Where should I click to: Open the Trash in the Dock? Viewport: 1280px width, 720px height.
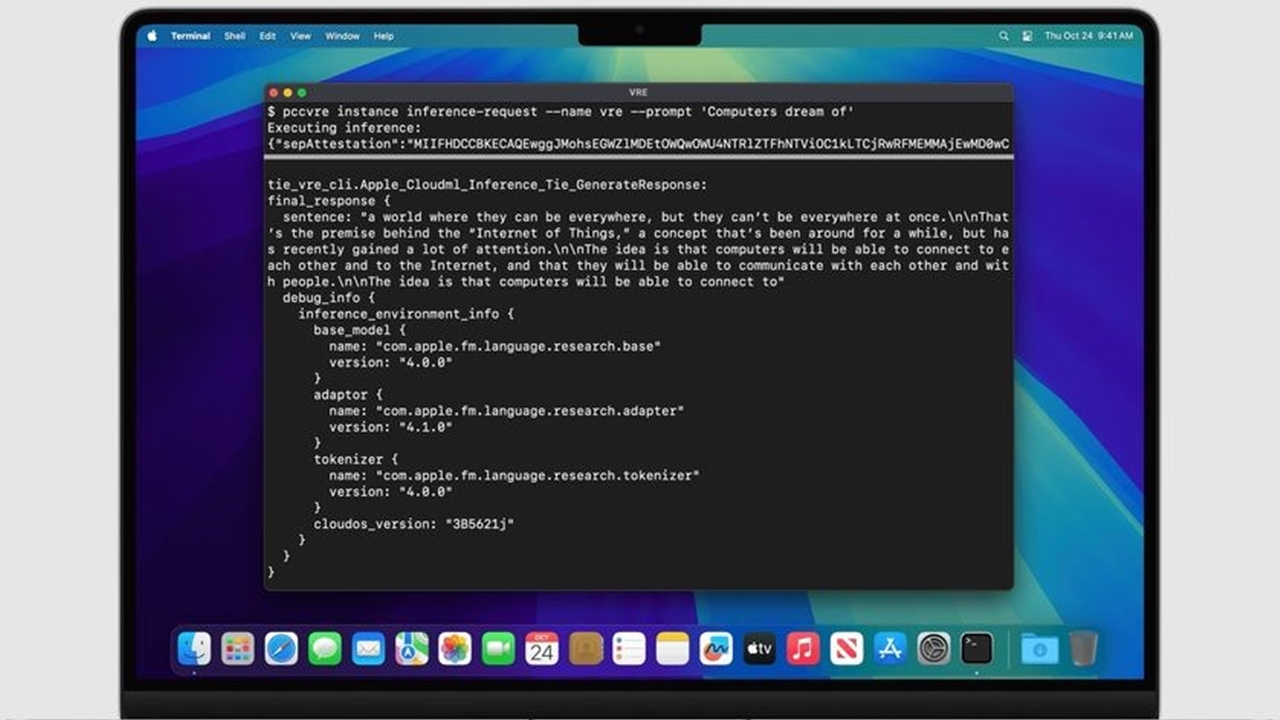(1082, 649)
